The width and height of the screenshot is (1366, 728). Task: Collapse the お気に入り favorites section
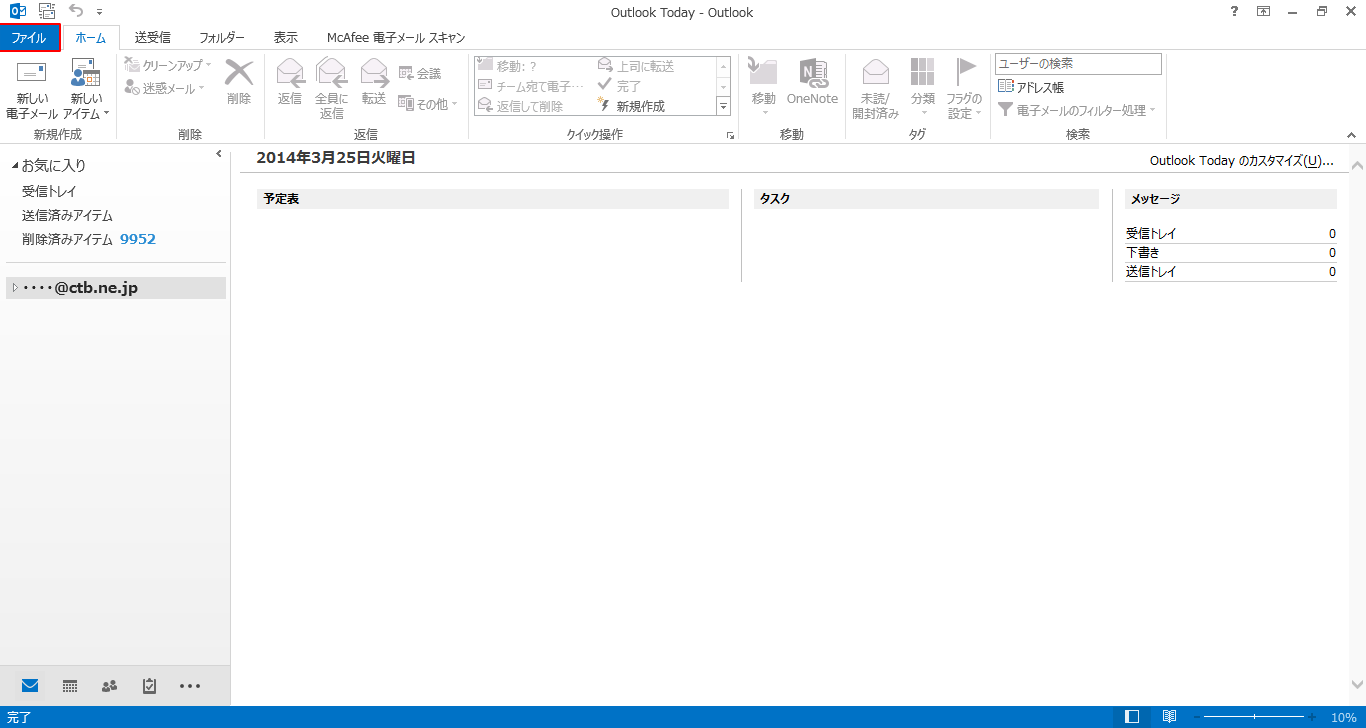coord(15,166)
